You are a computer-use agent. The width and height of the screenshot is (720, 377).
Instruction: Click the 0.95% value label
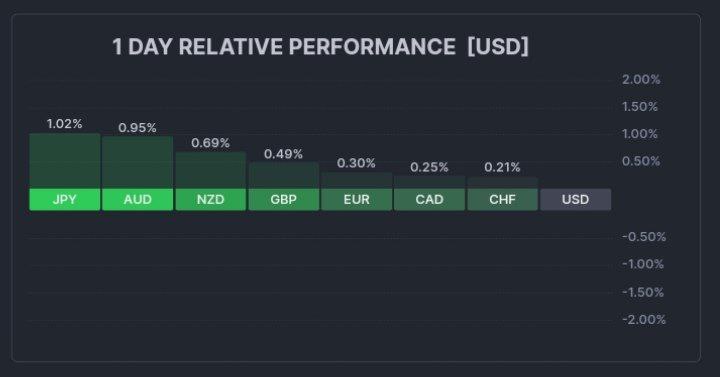point(137,128)
